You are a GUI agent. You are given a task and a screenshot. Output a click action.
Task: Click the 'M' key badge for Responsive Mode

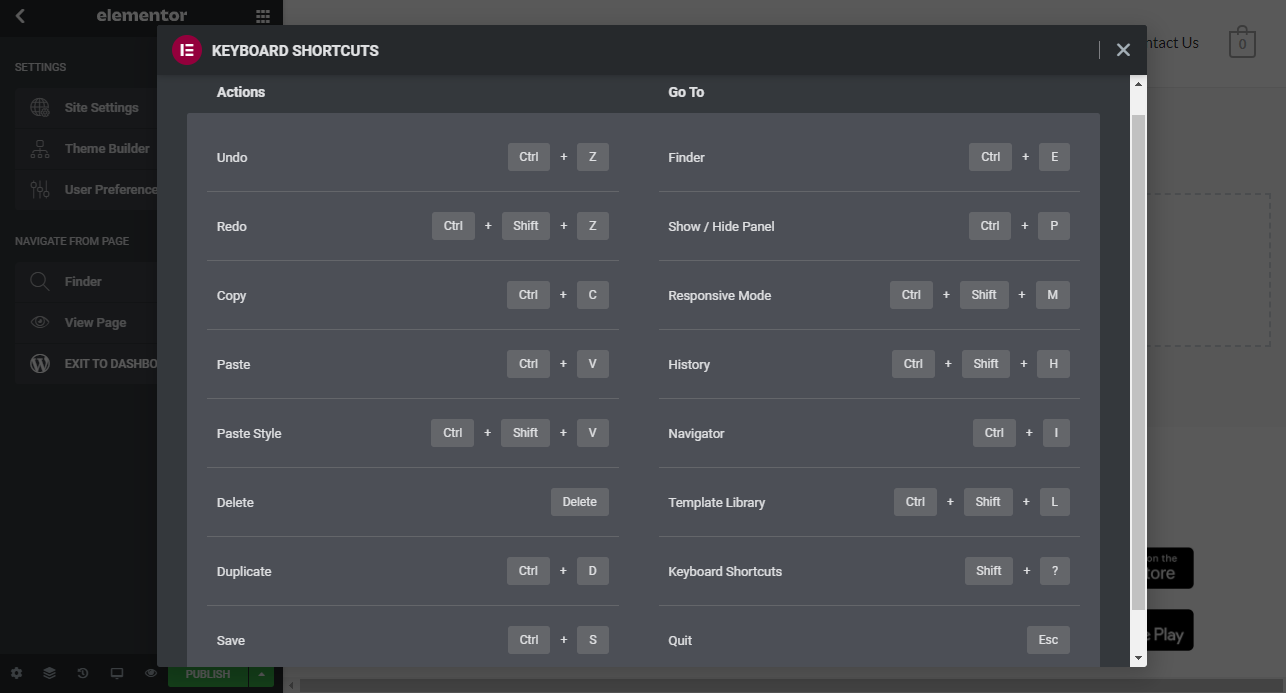pos(1053,295)
